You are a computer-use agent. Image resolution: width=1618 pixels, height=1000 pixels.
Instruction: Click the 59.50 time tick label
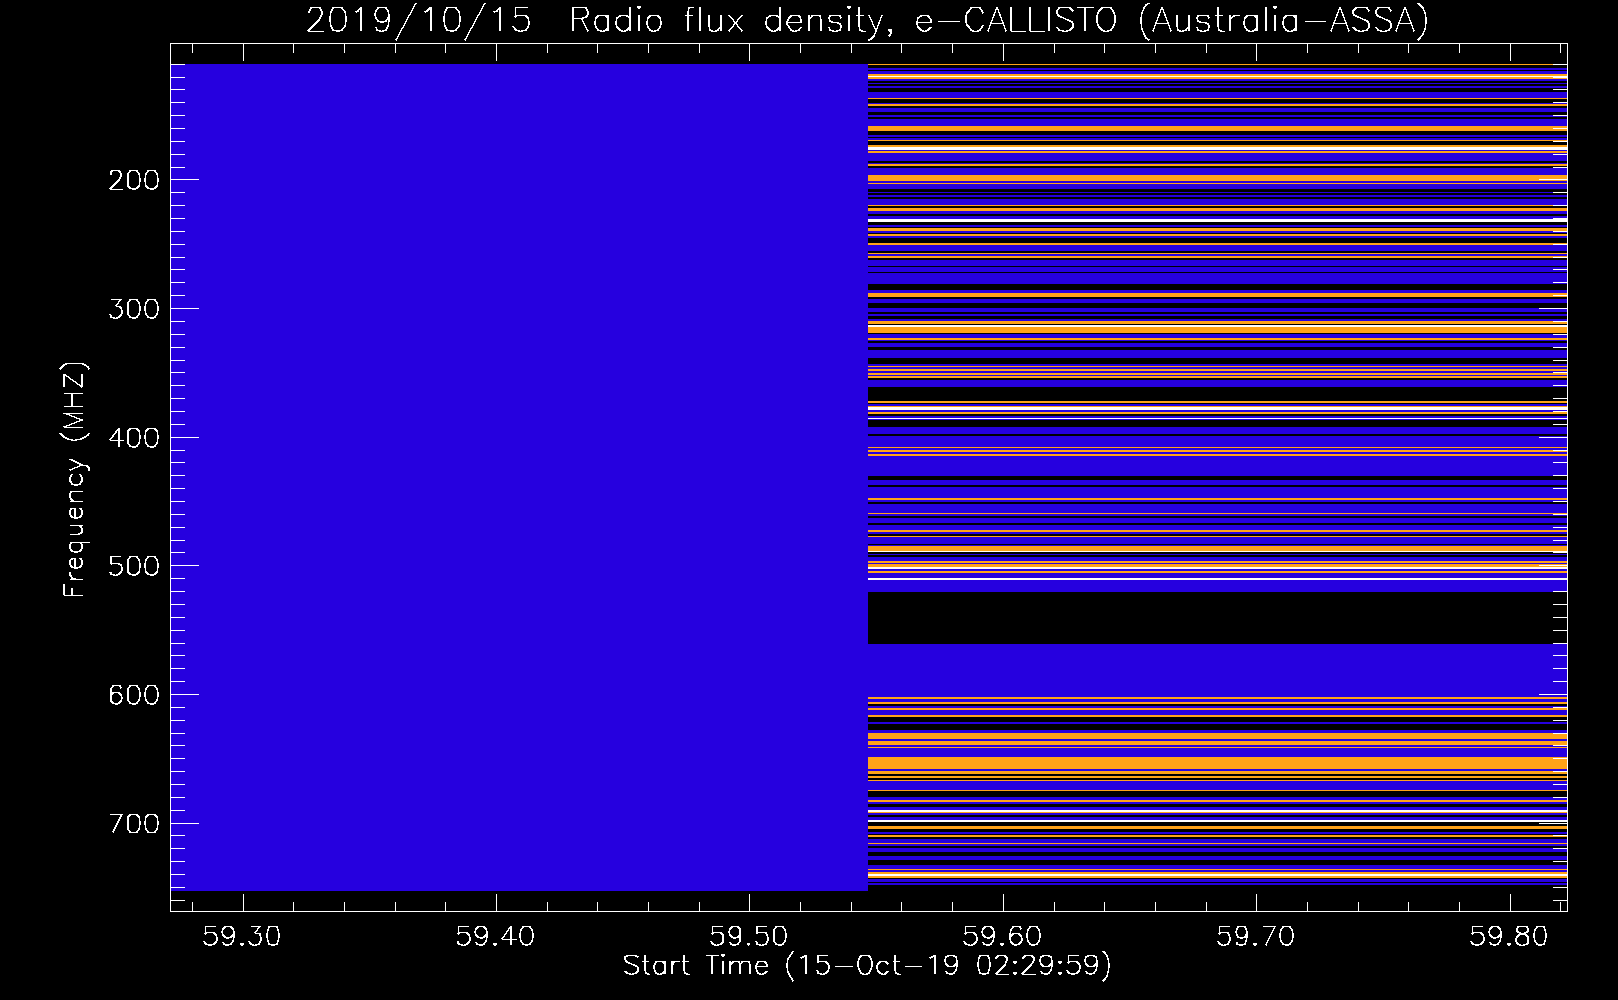point(749,937)
